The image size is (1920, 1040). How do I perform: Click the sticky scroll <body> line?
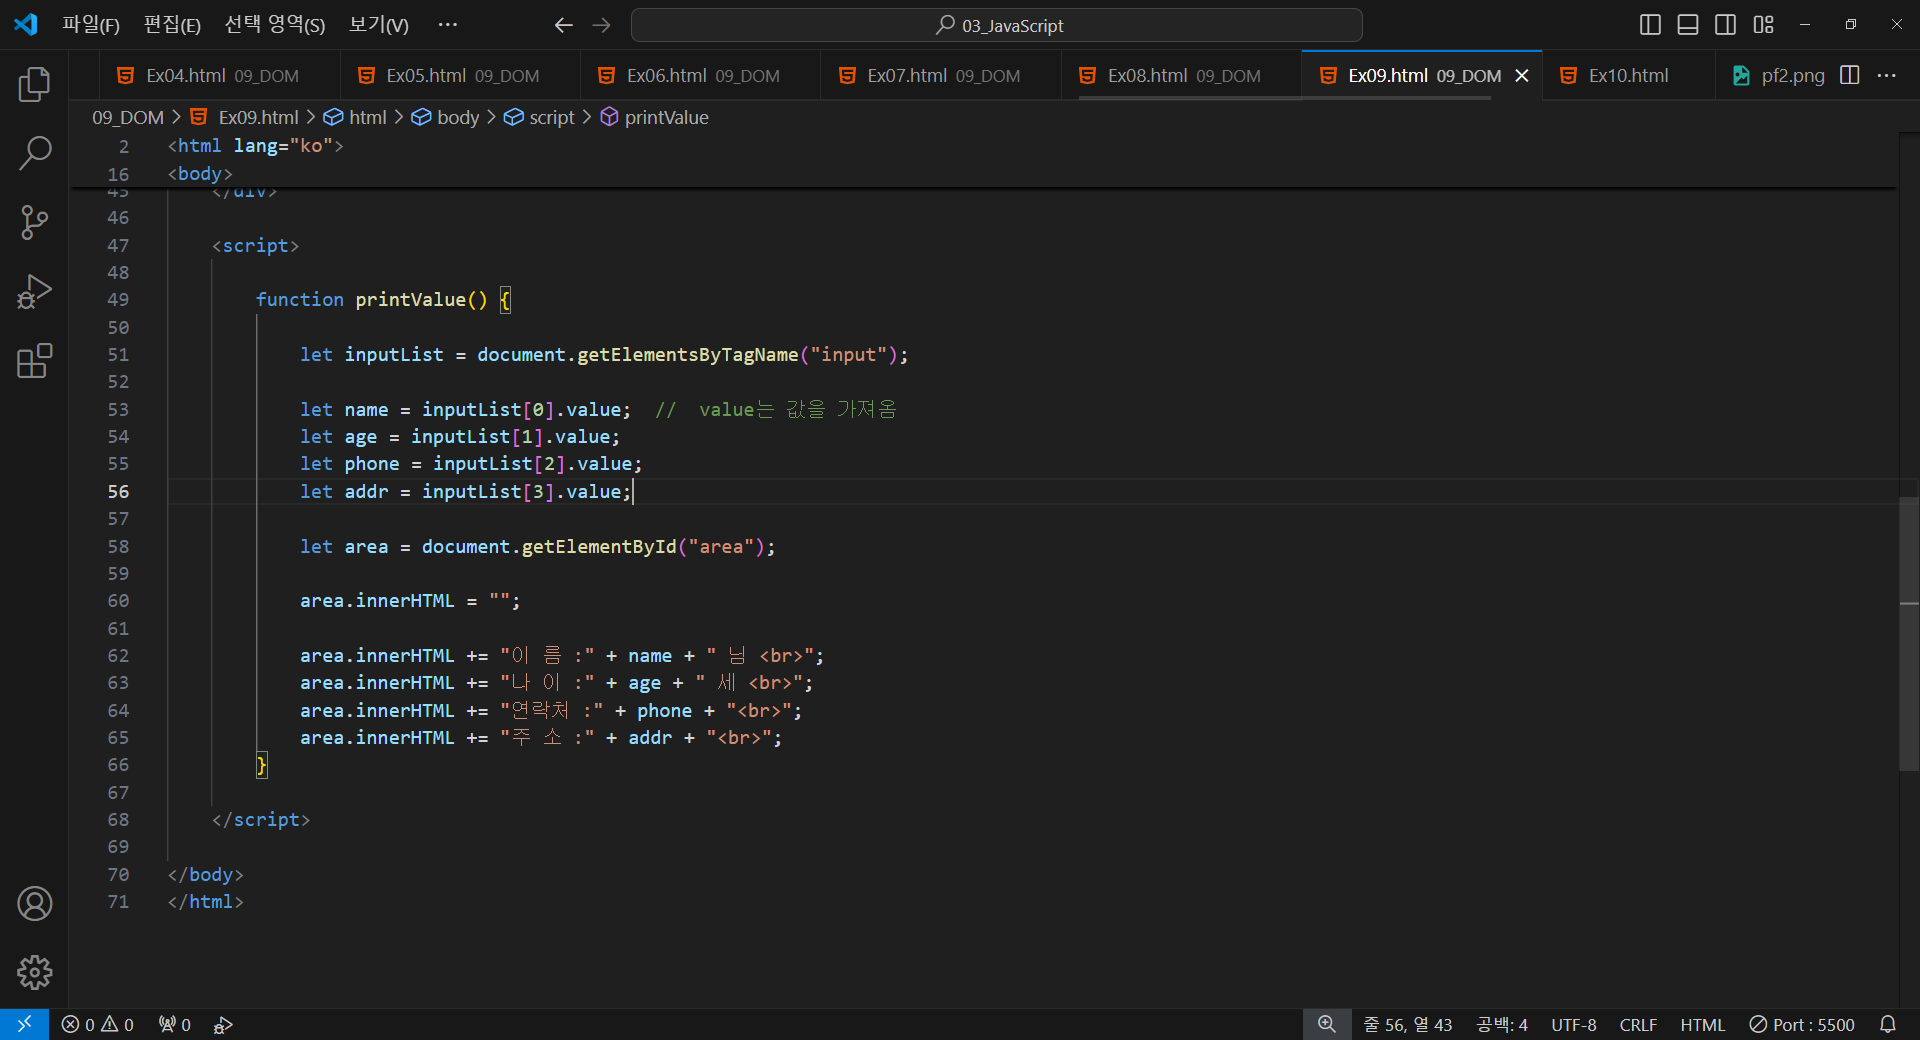point(200,174)
